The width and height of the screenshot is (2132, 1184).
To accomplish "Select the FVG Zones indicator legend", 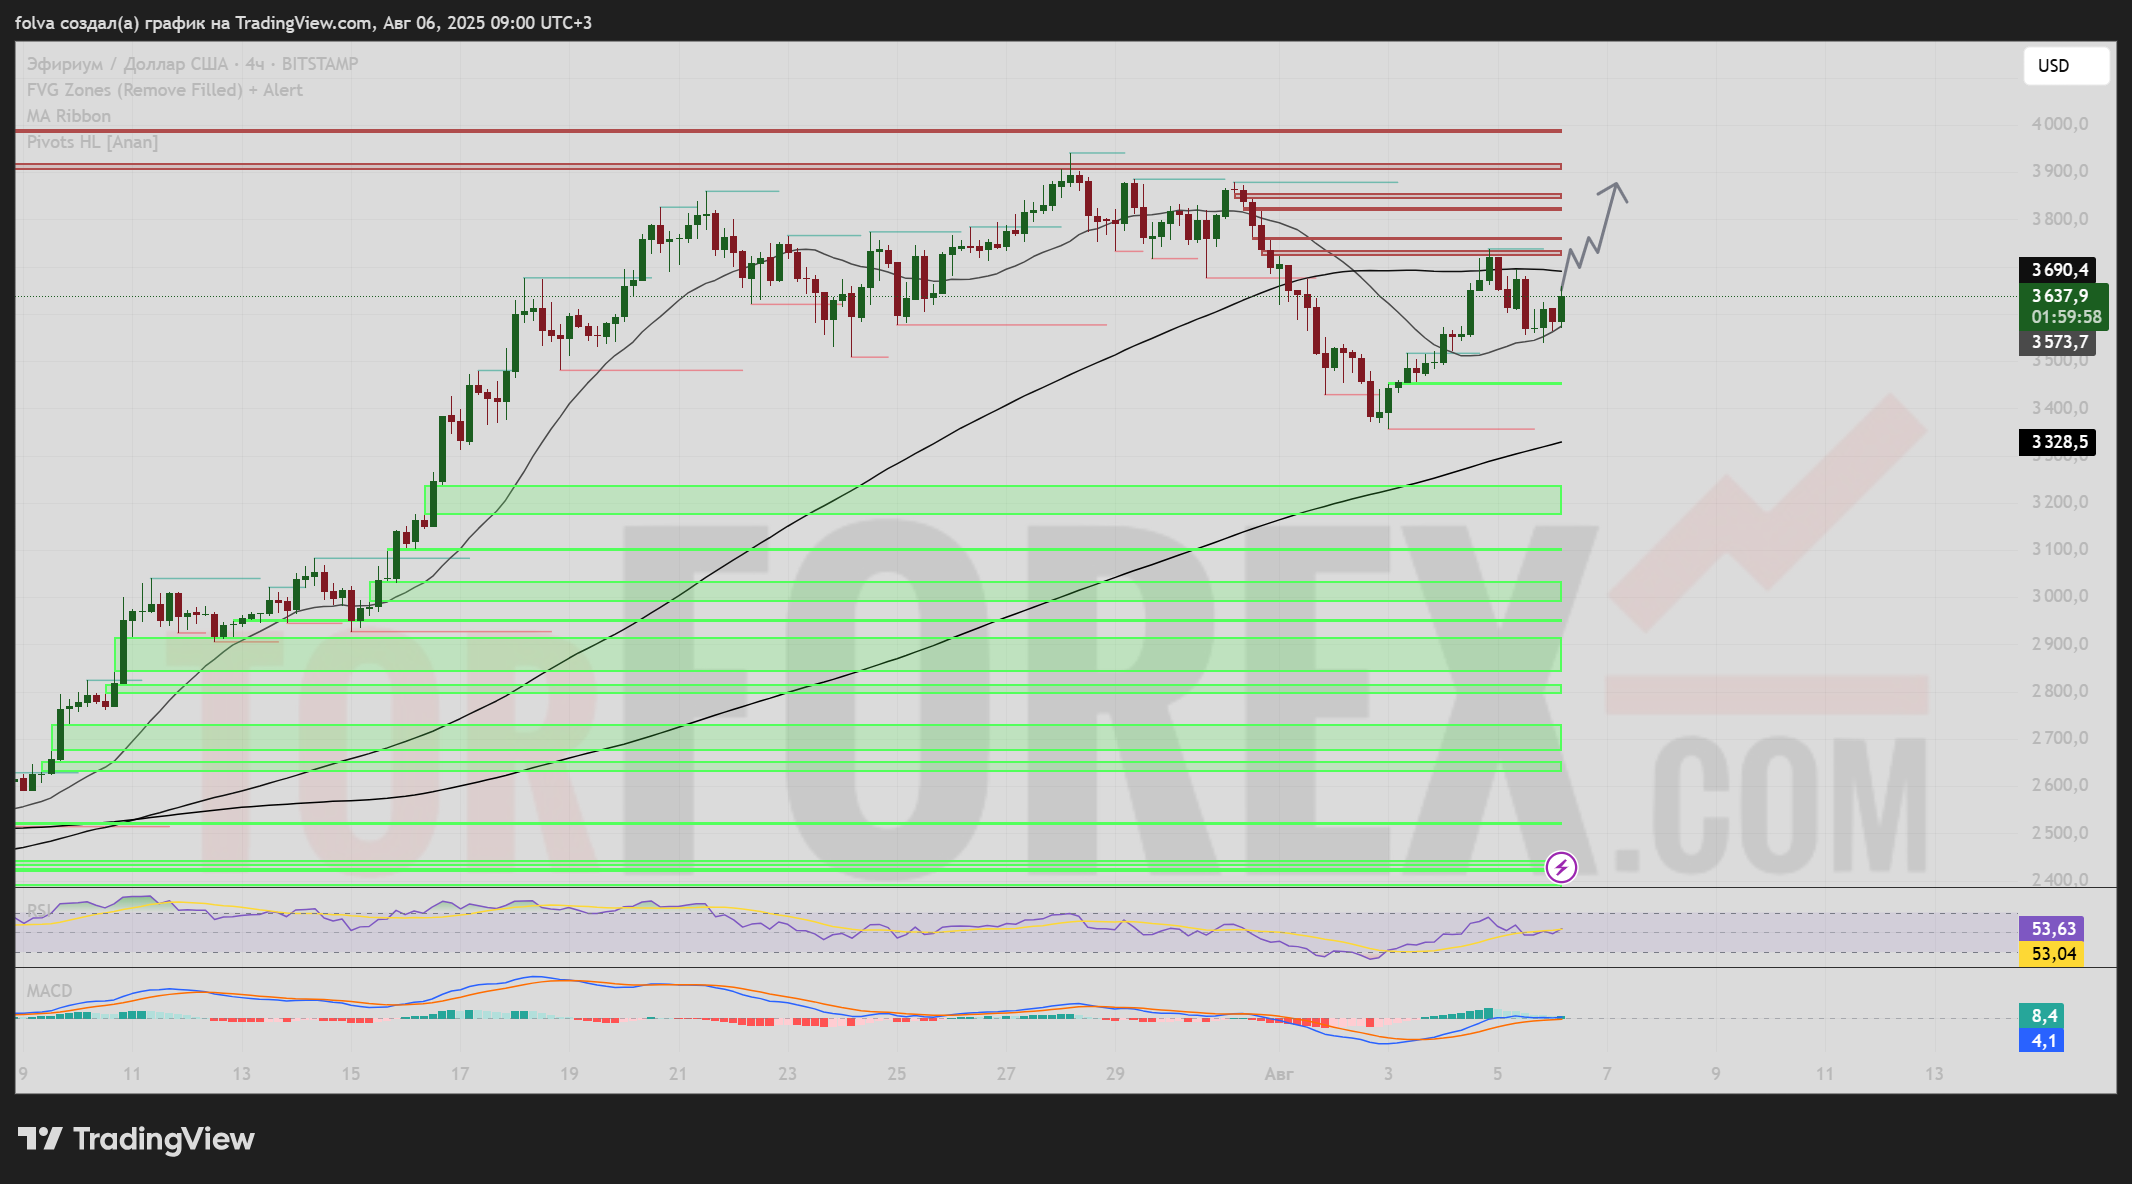I will coord(164,90).
